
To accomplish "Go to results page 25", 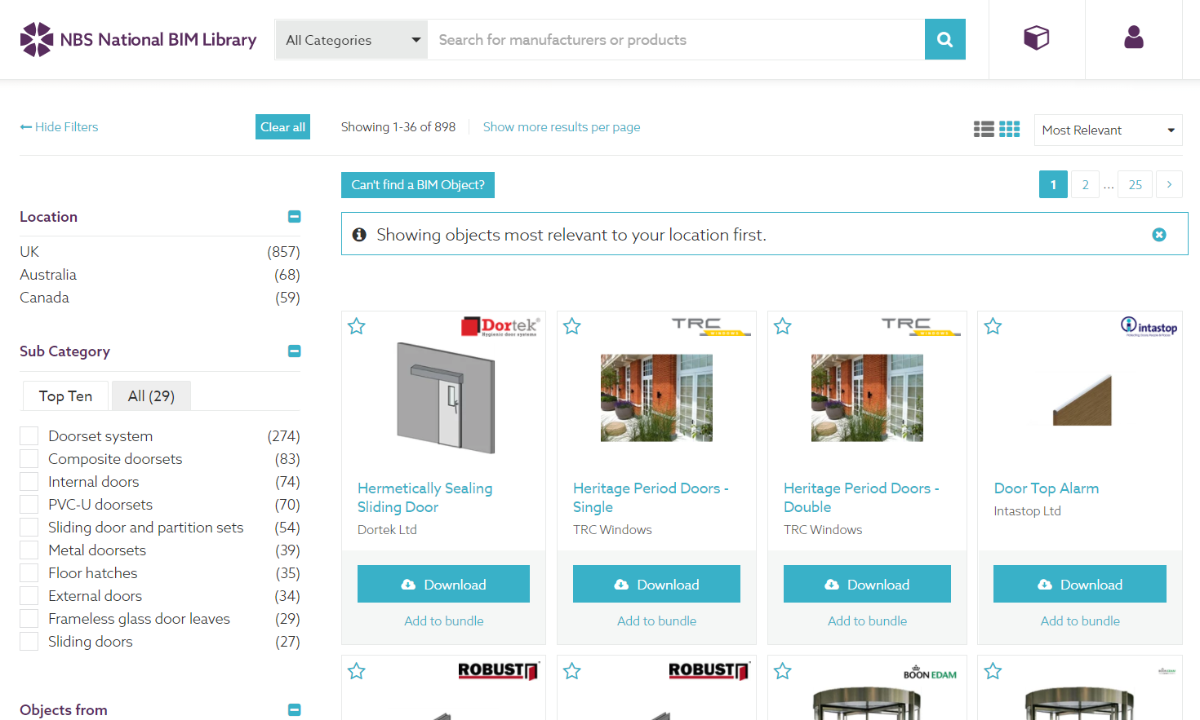I will point(1135,185).
